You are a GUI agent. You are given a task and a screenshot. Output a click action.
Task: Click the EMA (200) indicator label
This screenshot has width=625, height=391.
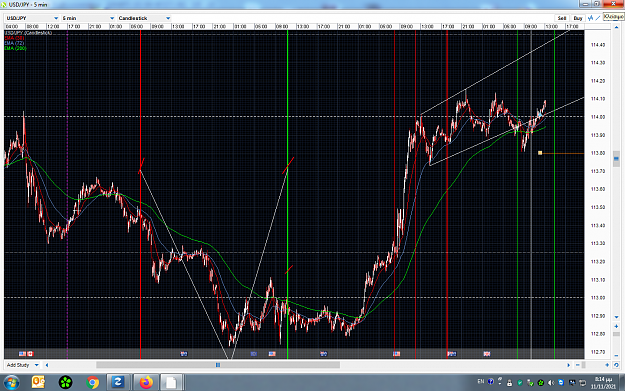pos(15,48)
